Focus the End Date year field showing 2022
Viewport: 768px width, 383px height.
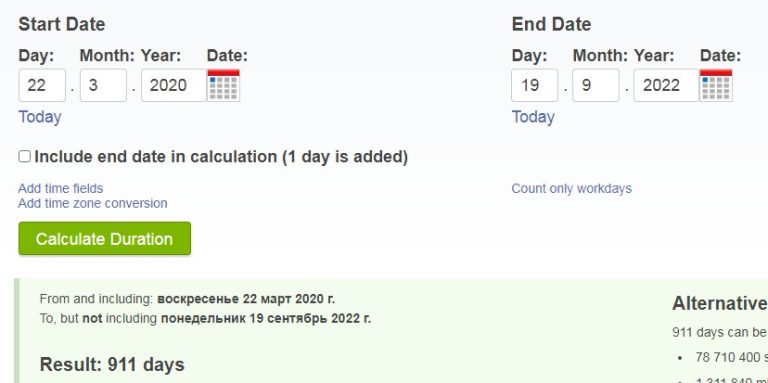(x=667, y=85)
